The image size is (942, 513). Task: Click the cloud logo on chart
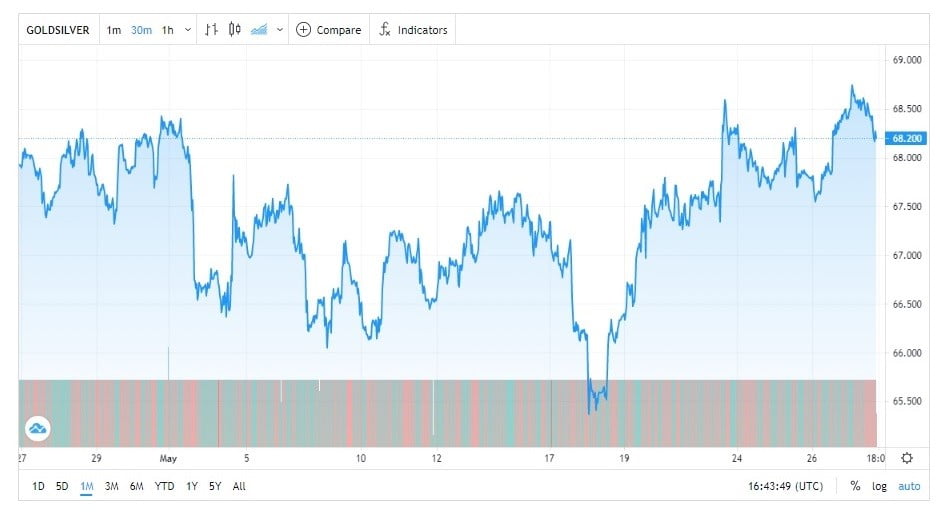point(38,429)
